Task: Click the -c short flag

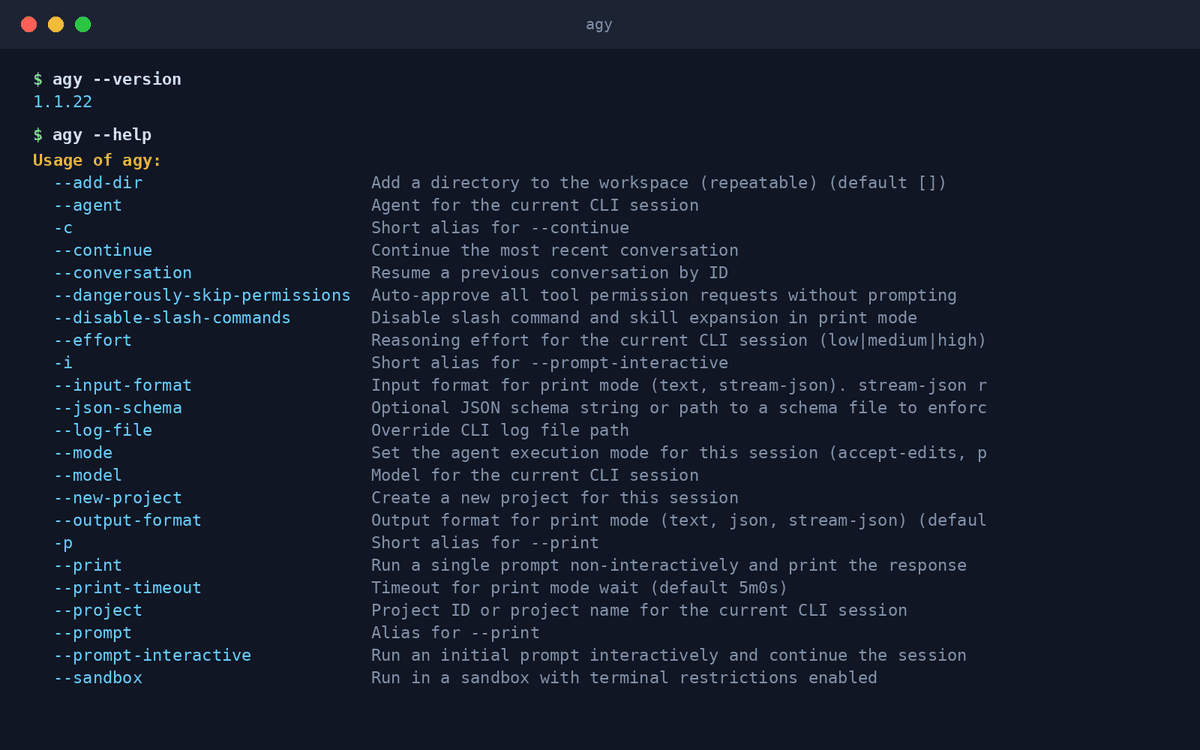Action: (63, 228)
